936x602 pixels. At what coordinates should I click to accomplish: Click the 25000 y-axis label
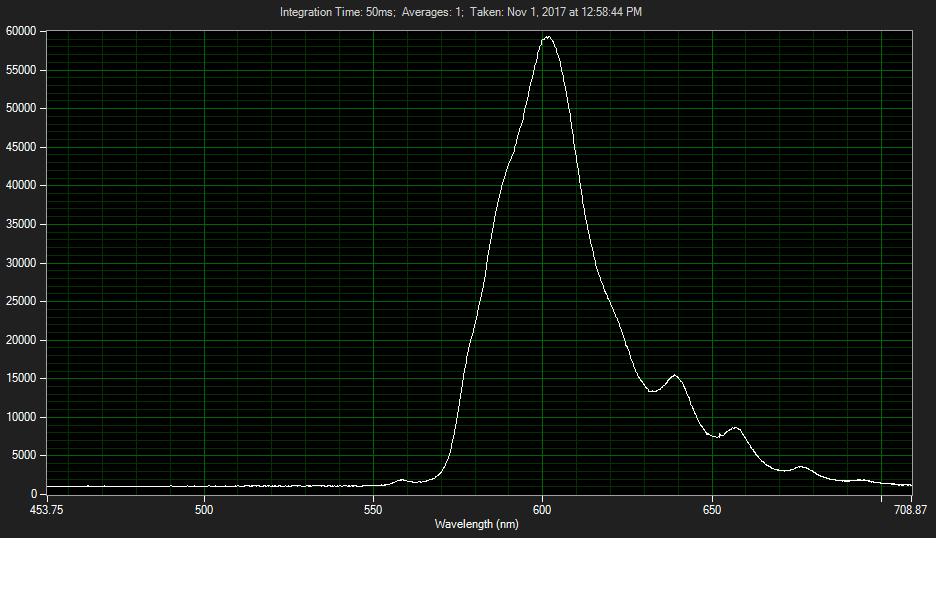[21, 301]
